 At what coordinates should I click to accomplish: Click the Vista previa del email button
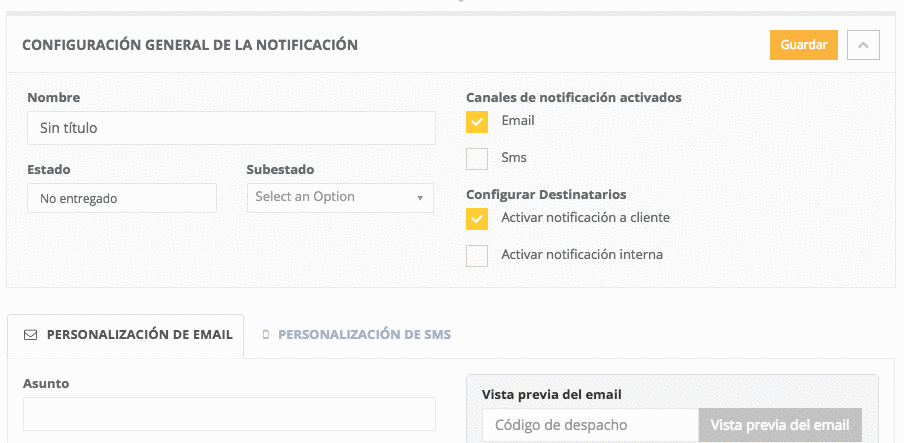[780, 425]
